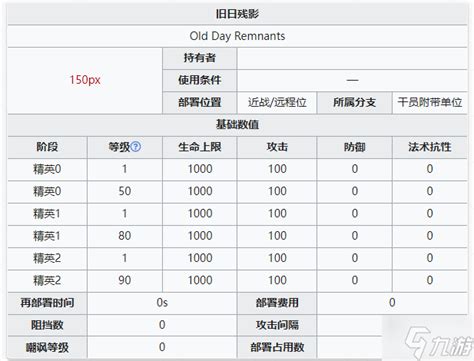The image size is (474, 361).
Task: Select level value 90 in the 精英2 row
Action: point(125,280)
